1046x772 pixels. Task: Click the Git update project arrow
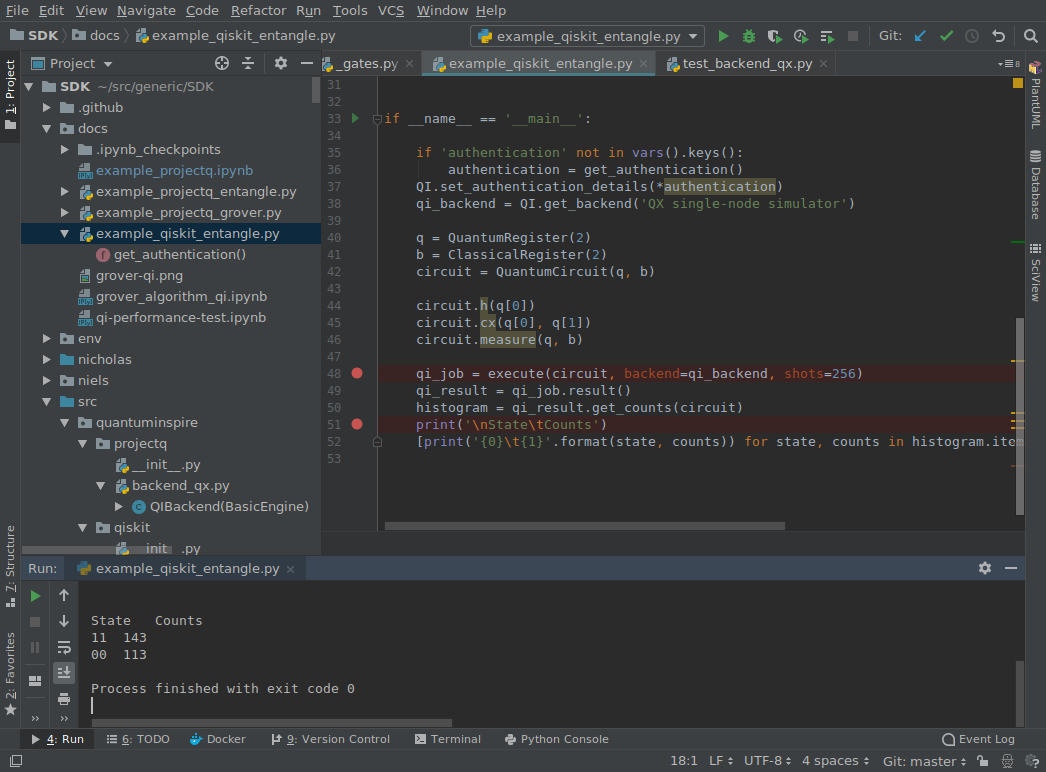click(920, 36)
